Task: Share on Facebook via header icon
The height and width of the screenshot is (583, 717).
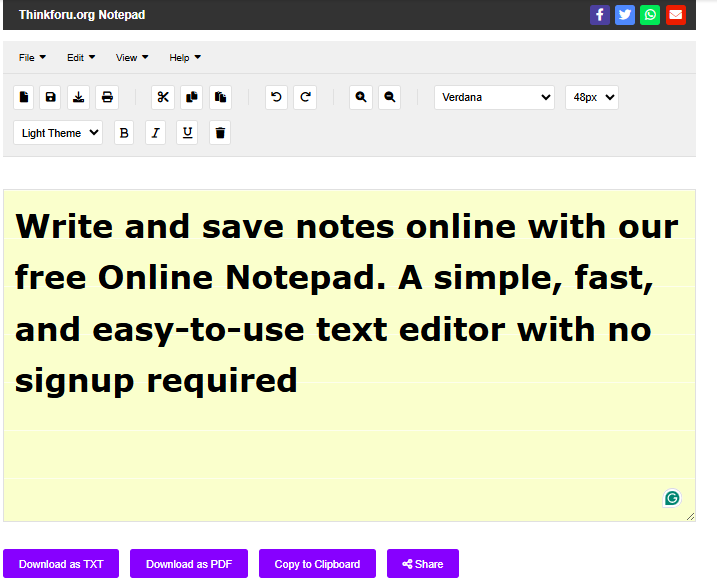Action: [x=599, y=15]
